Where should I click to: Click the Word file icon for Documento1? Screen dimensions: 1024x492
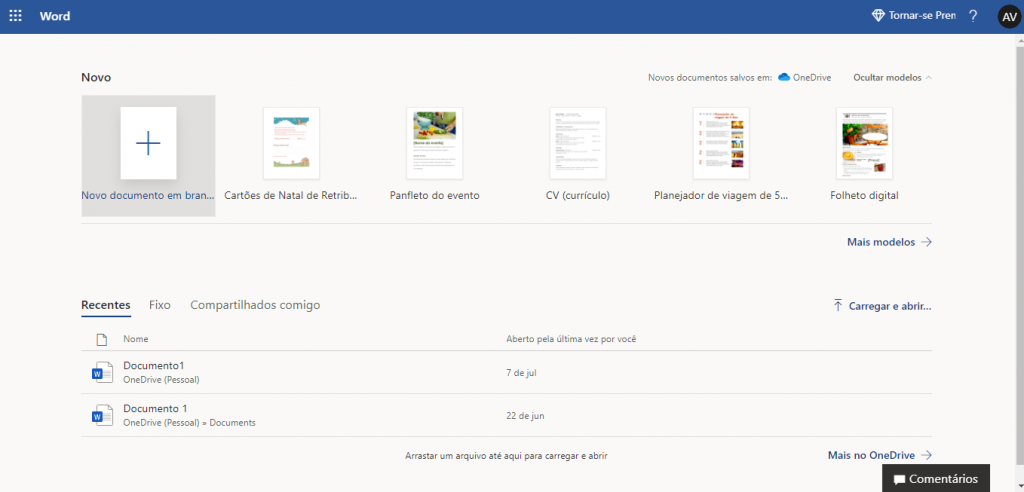point(103,372)
